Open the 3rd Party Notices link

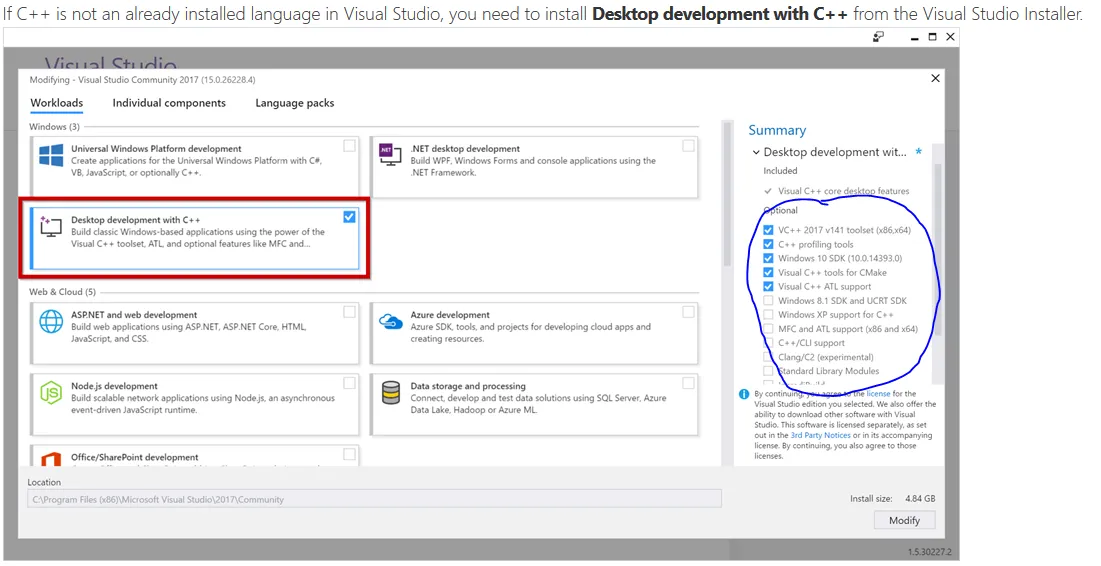point(820,435)
